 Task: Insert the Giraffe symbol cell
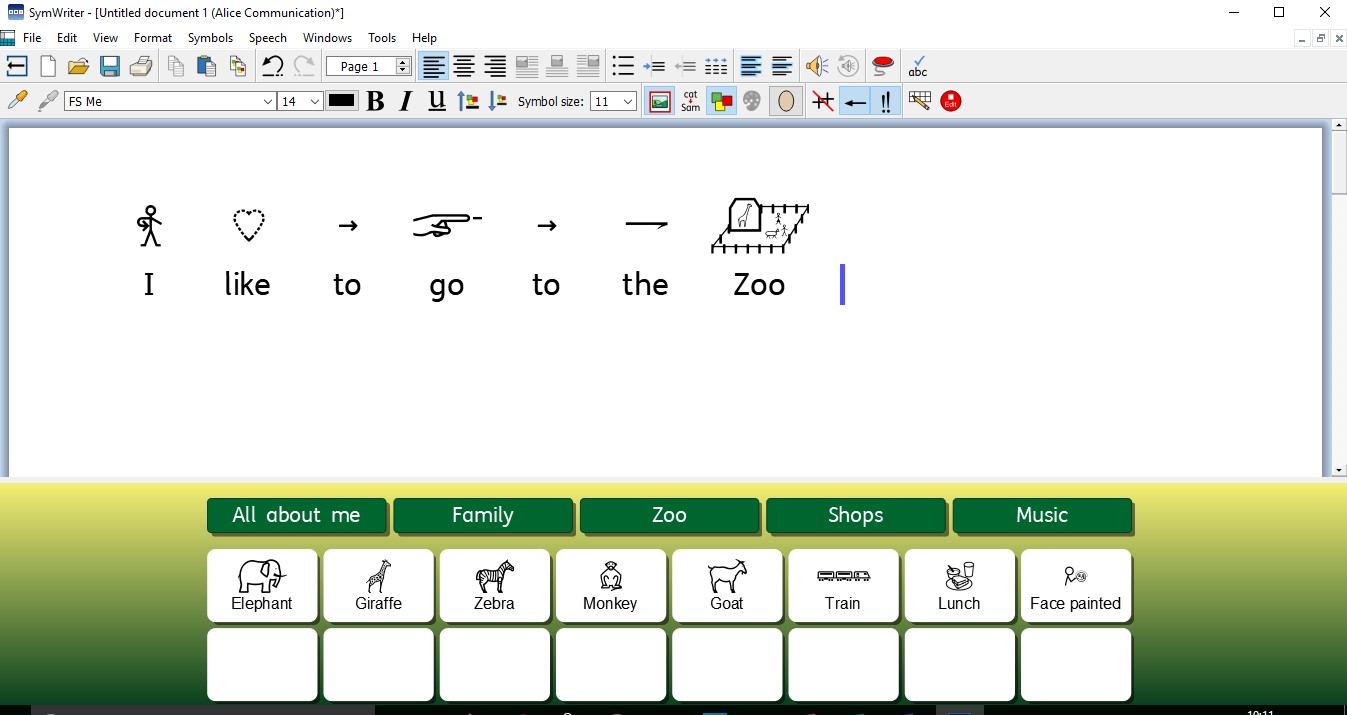pyautogui.click(x=378, y=585)
